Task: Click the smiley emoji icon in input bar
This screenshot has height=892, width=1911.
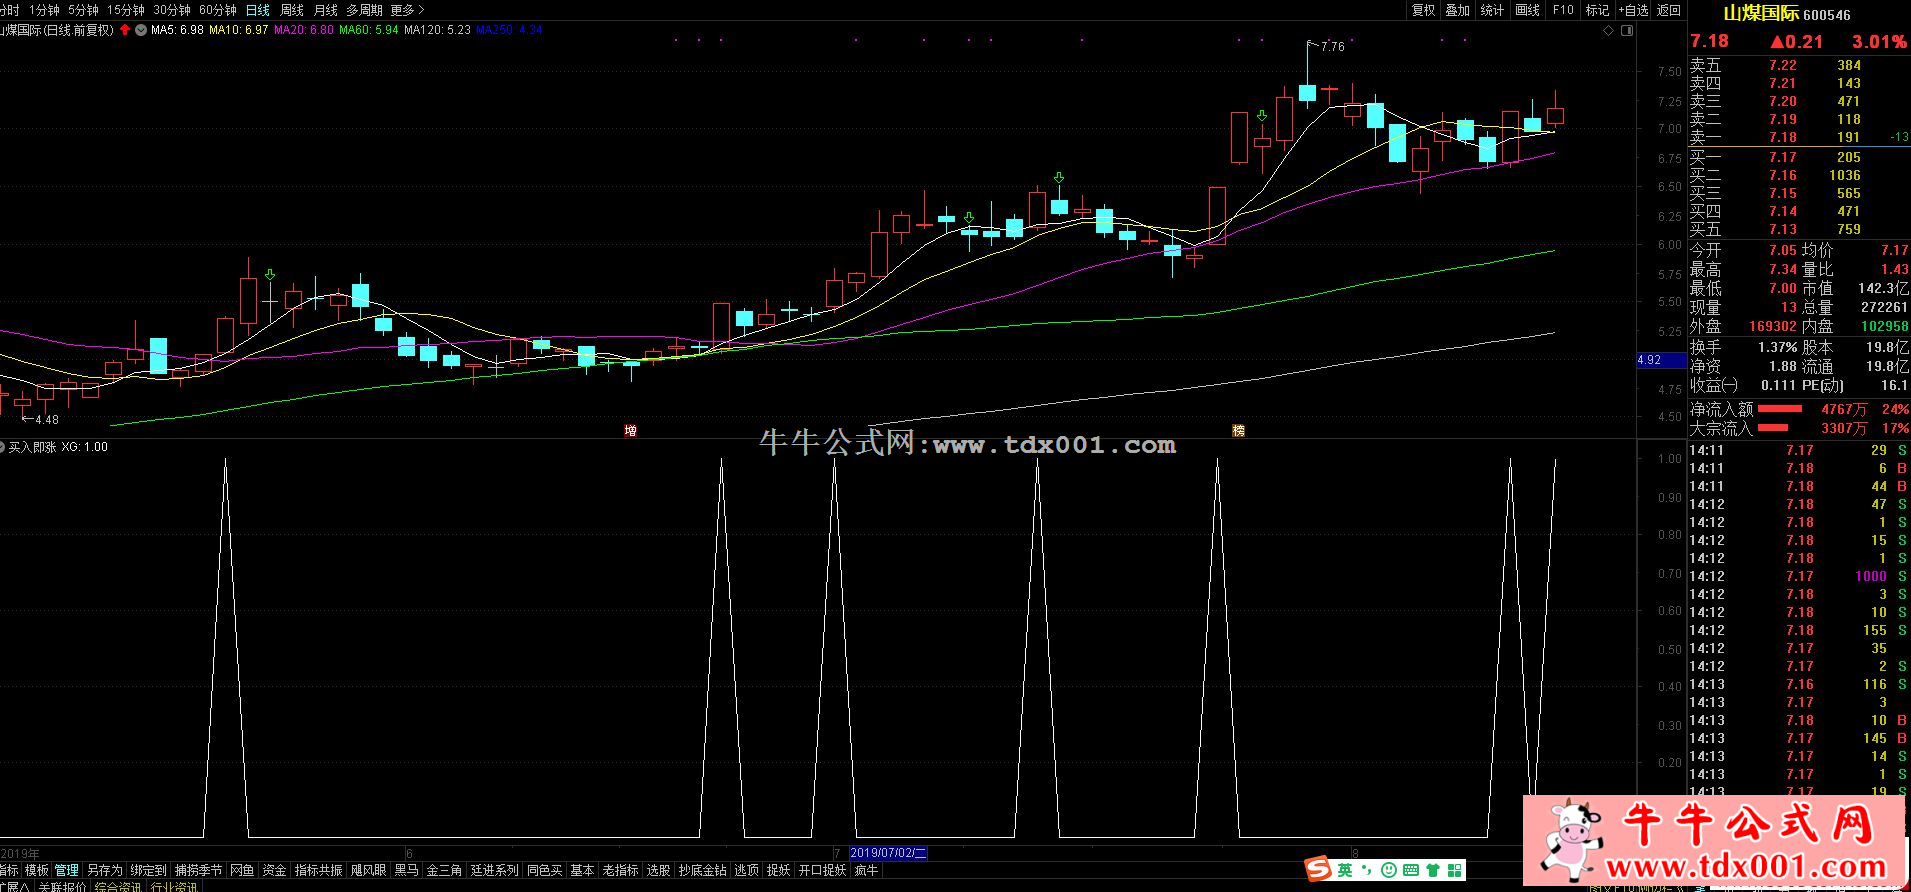Action: (1388, 870)
